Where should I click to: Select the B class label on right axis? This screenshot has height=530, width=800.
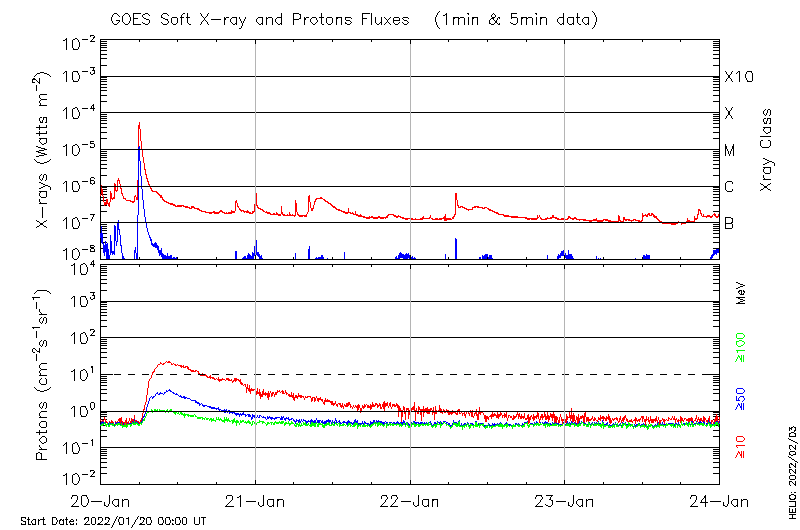729,223
